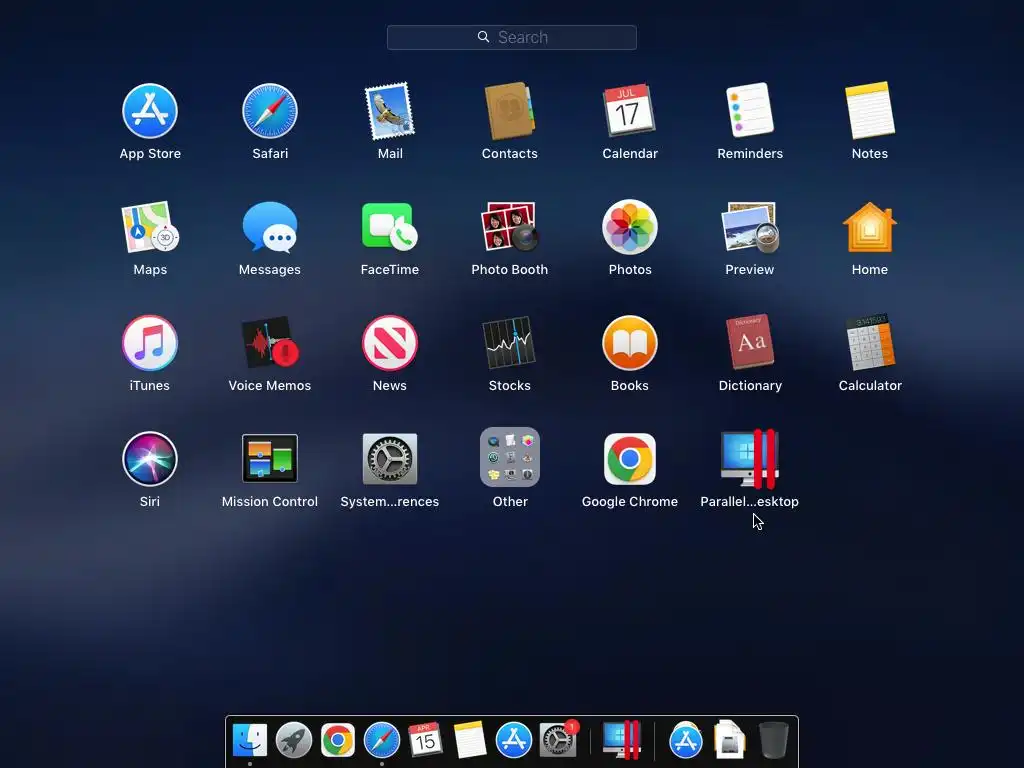The width and height of the screenshot is (1024, 768).
Task: Open System Preferences from Launchpad grid
Action: (x=390, y=458)
